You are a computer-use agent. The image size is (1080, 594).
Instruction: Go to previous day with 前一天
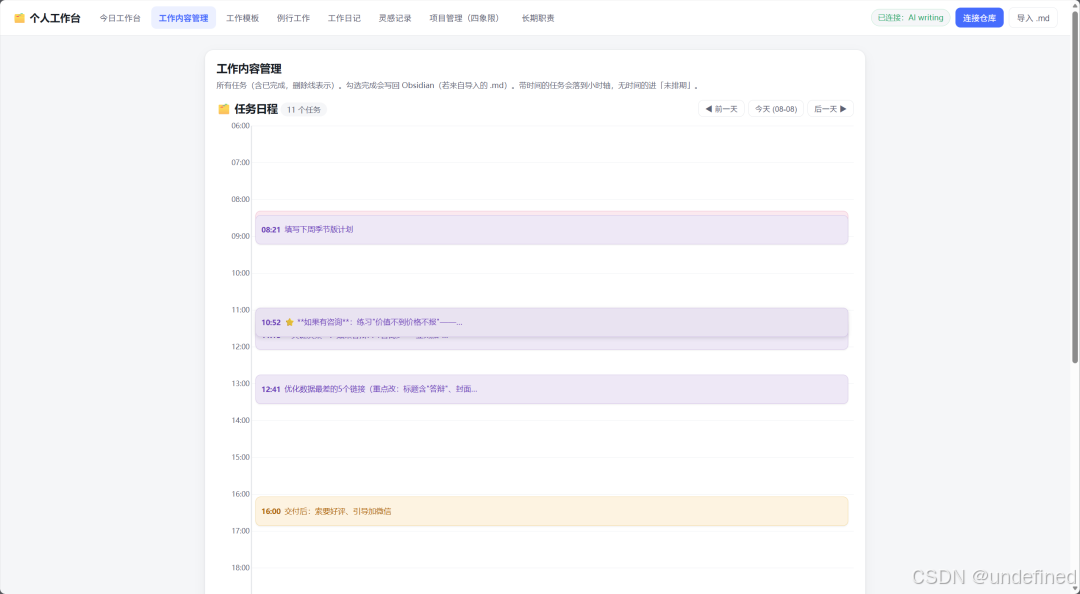pyautogui.click(x=721, y=109)
